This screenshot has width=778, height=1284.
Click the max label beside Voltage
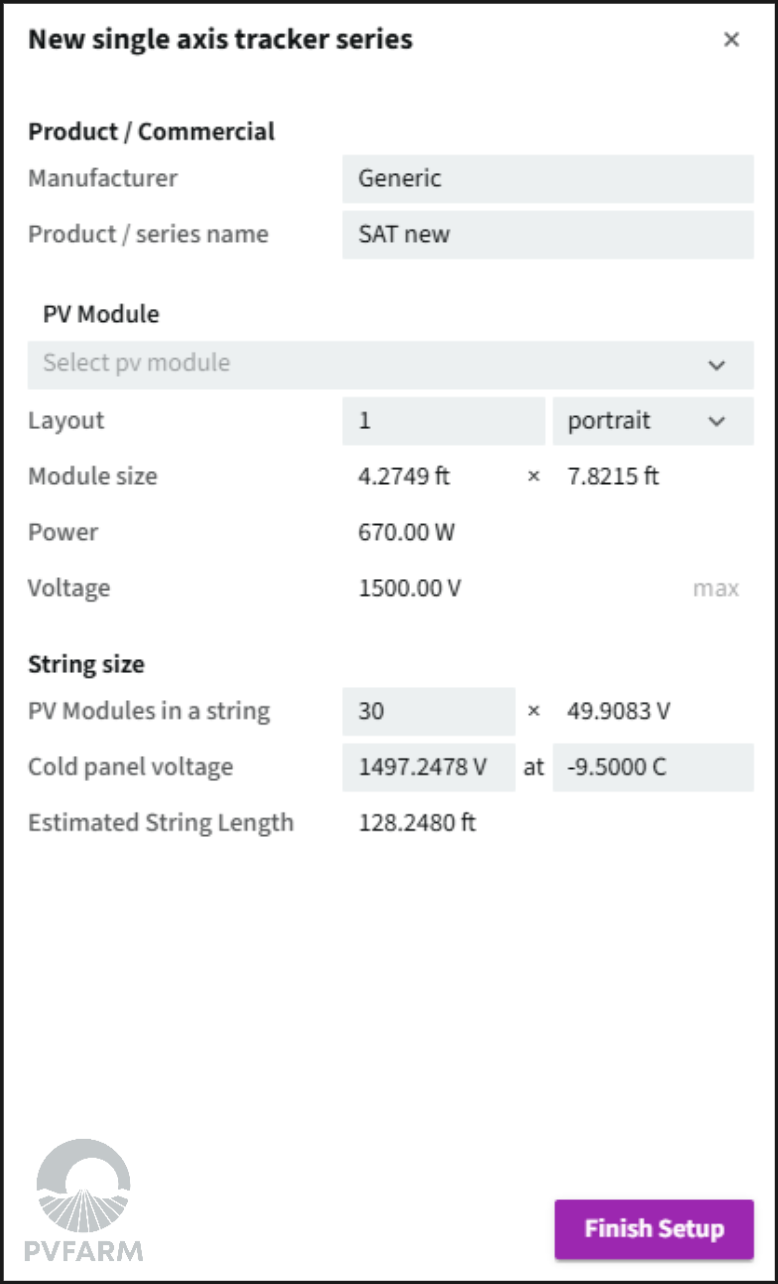pyautogui.click(x=716, y=588)
